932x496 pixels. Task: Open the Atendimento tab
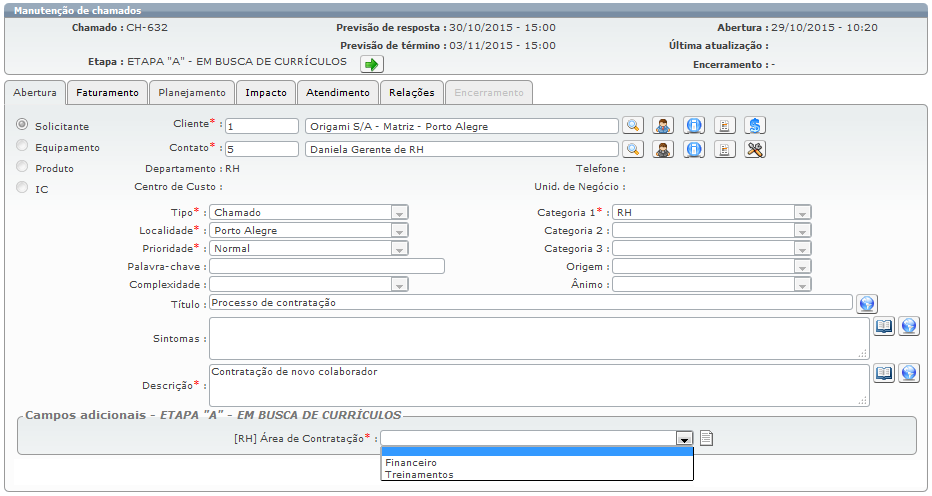[338, 92]
